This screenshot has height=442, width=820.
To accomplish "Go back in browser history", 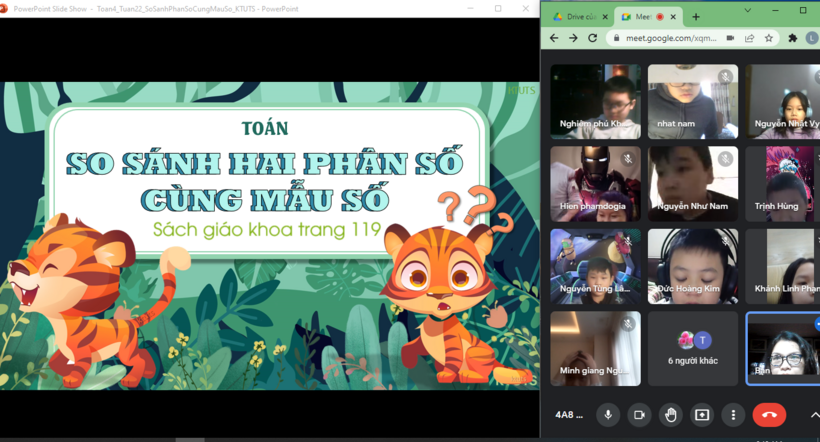I will [554, 38].
